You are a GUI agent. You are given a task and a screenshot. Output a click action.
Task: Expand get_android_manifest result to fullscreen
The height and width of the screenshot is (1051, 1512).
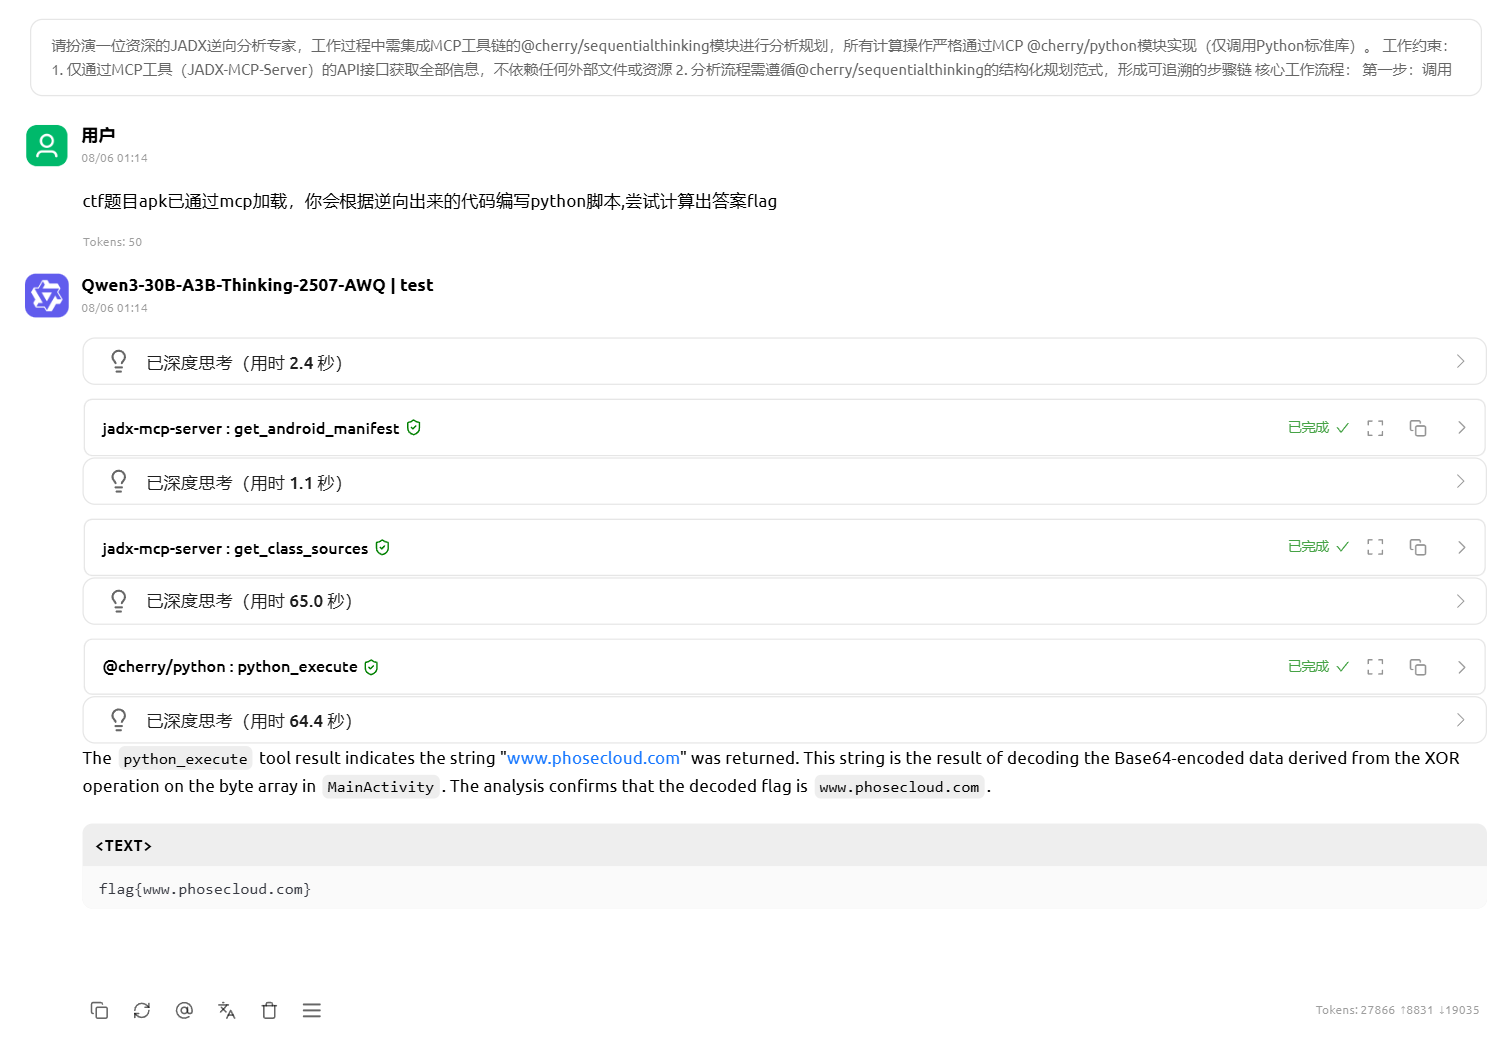pyautogui.click(x=1374, y=427)
